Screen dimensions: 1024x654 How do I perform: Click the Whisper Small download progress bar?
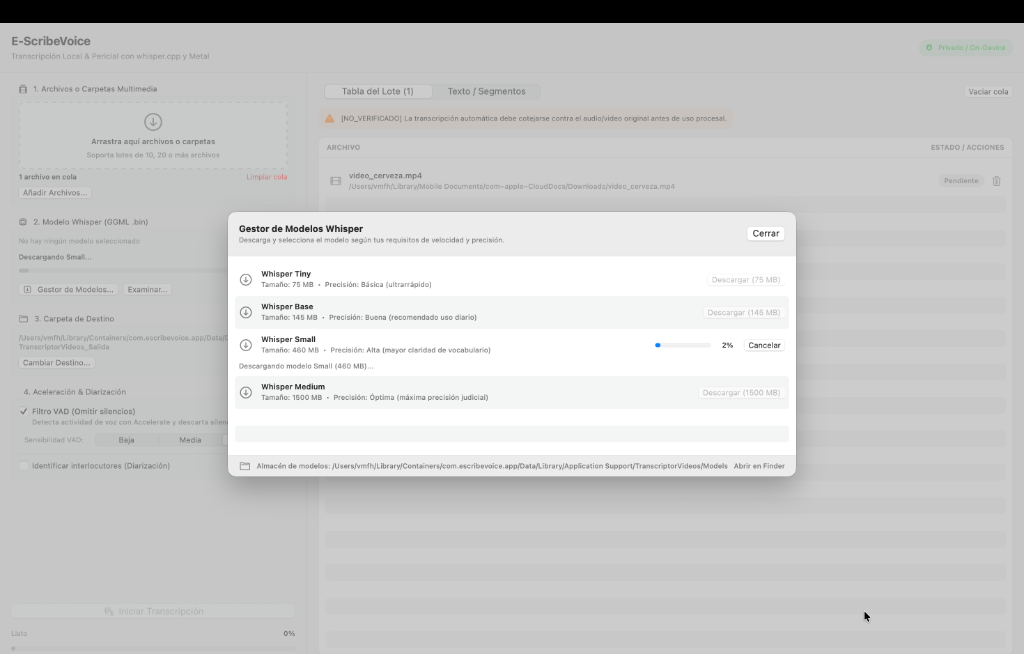click(x=682, y=345)
